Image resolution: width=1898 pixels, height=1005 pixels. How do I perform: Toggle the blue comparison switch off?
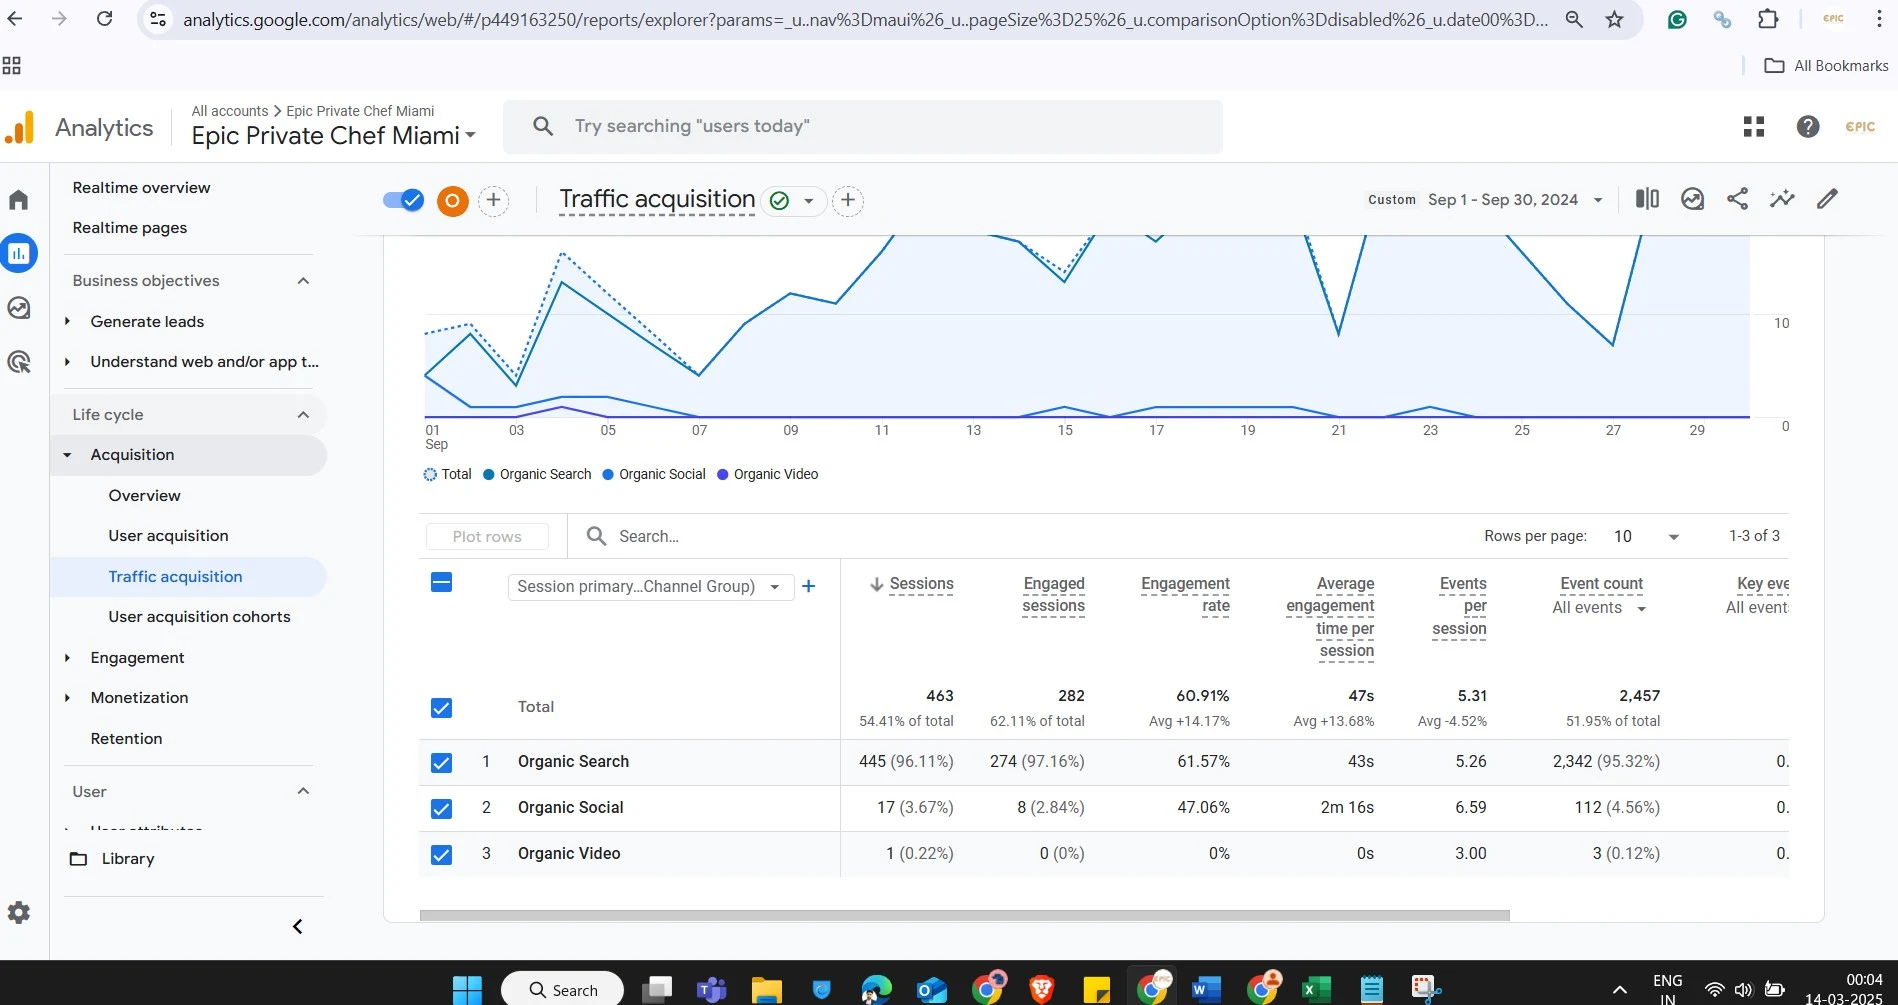(x=404, y=200)
